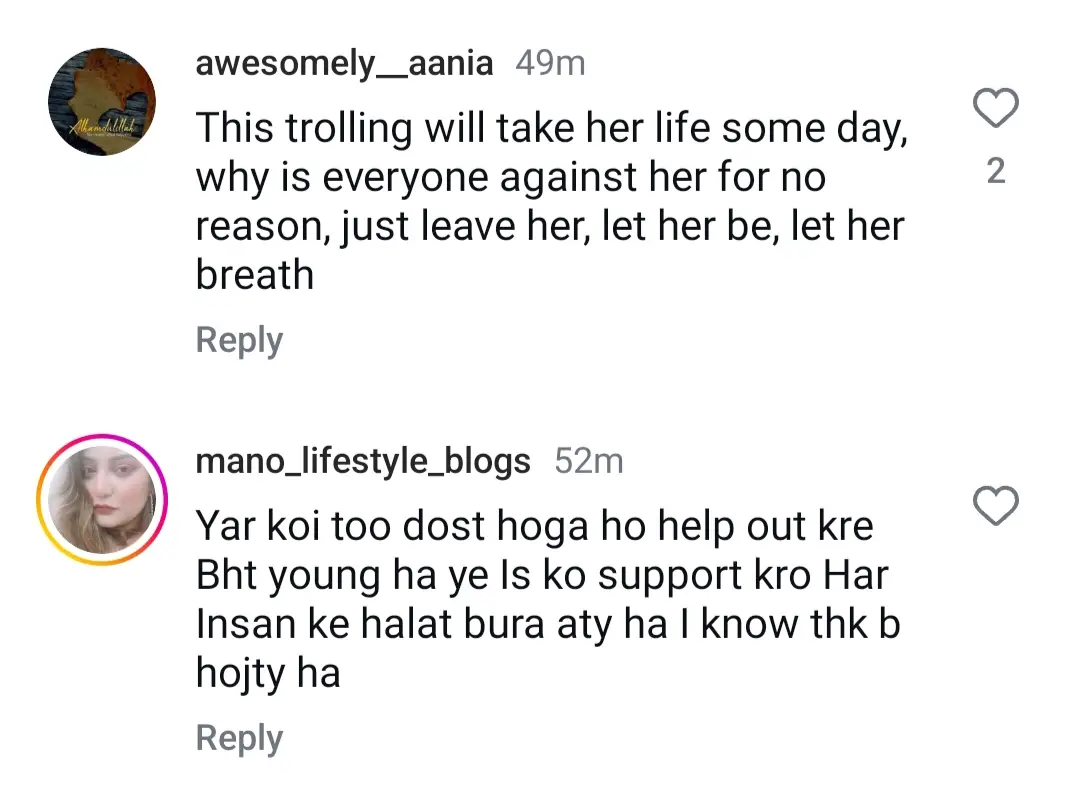Screen dimensions: 1080x792
Task: Like the comment by awesomely__aania
Action: pyautogui.click(x=995, y=108)
